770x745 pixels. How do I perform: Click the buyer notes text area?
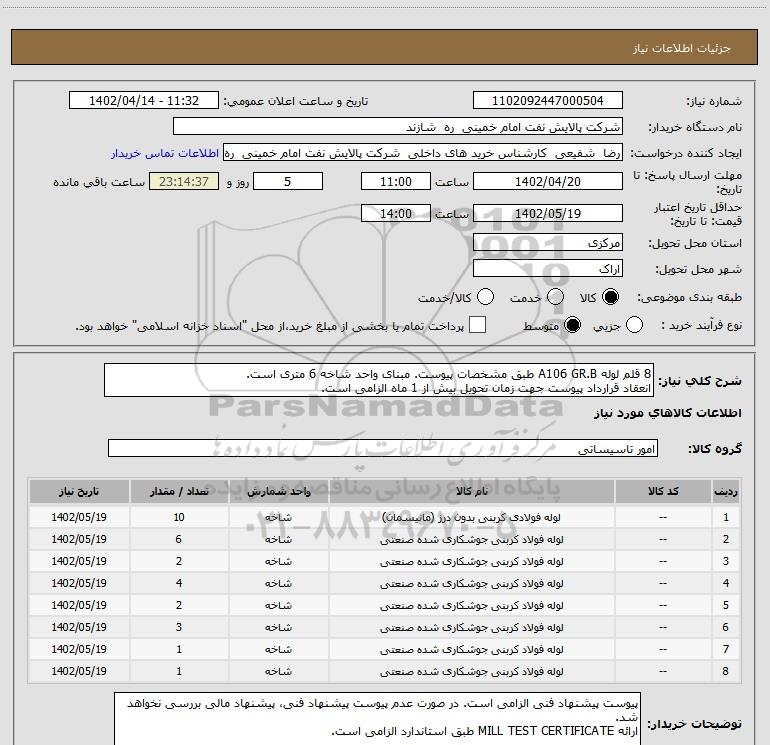377,718
